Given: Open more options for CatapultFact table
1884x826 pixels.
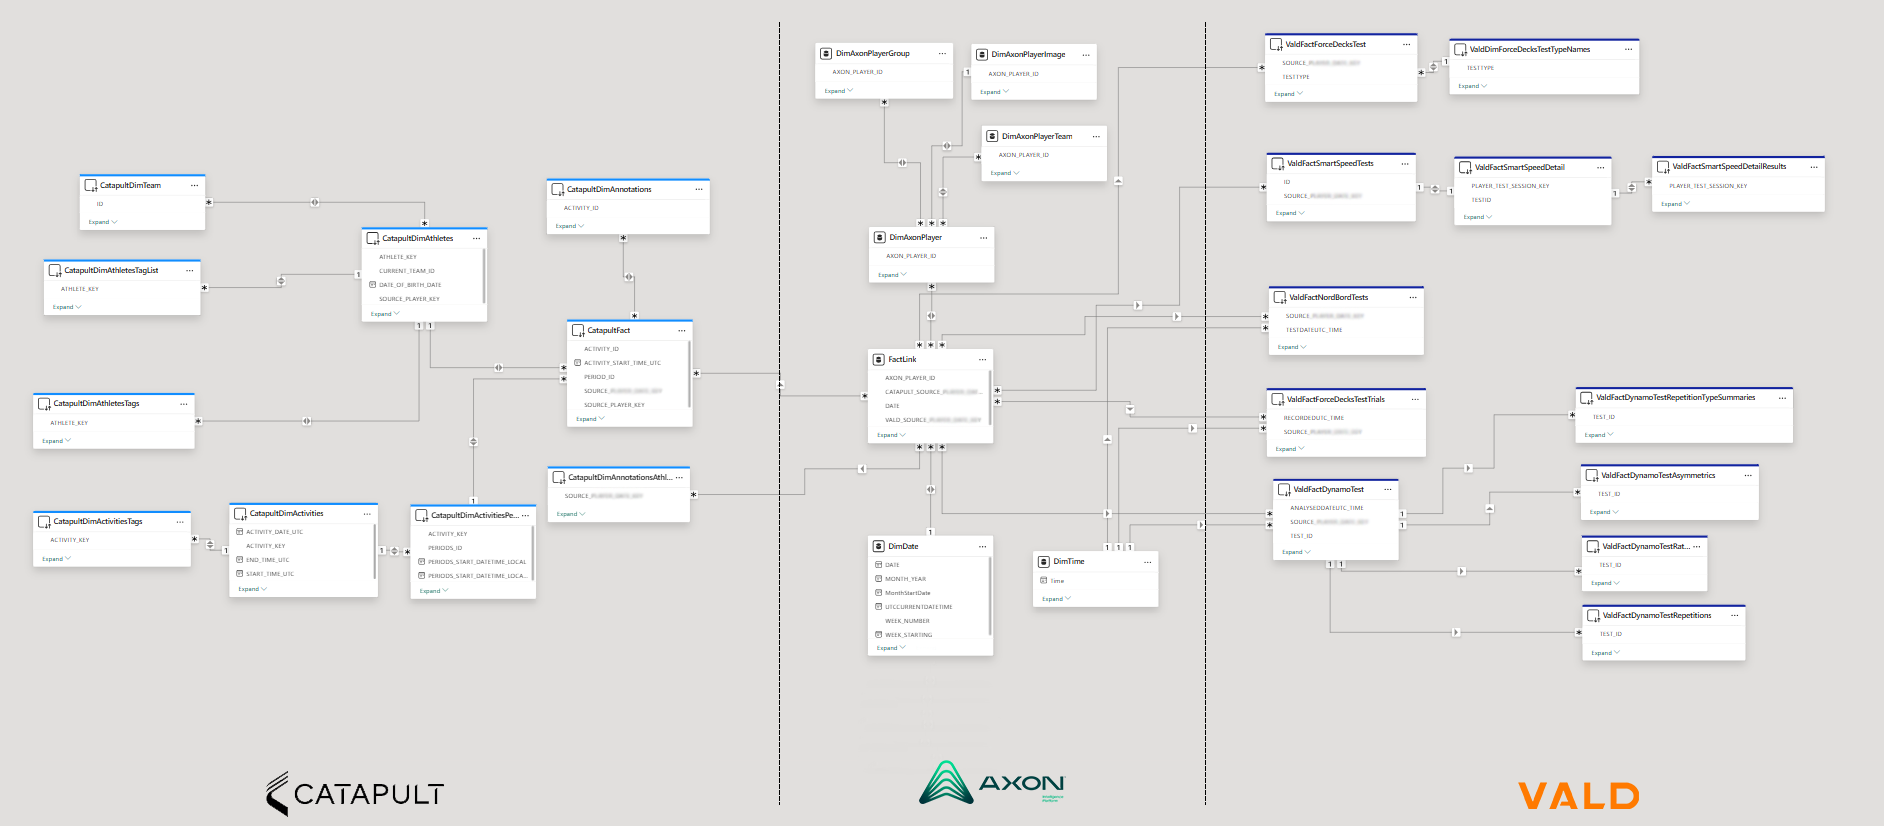Looking at the screenshot, I should pos(682,330).
